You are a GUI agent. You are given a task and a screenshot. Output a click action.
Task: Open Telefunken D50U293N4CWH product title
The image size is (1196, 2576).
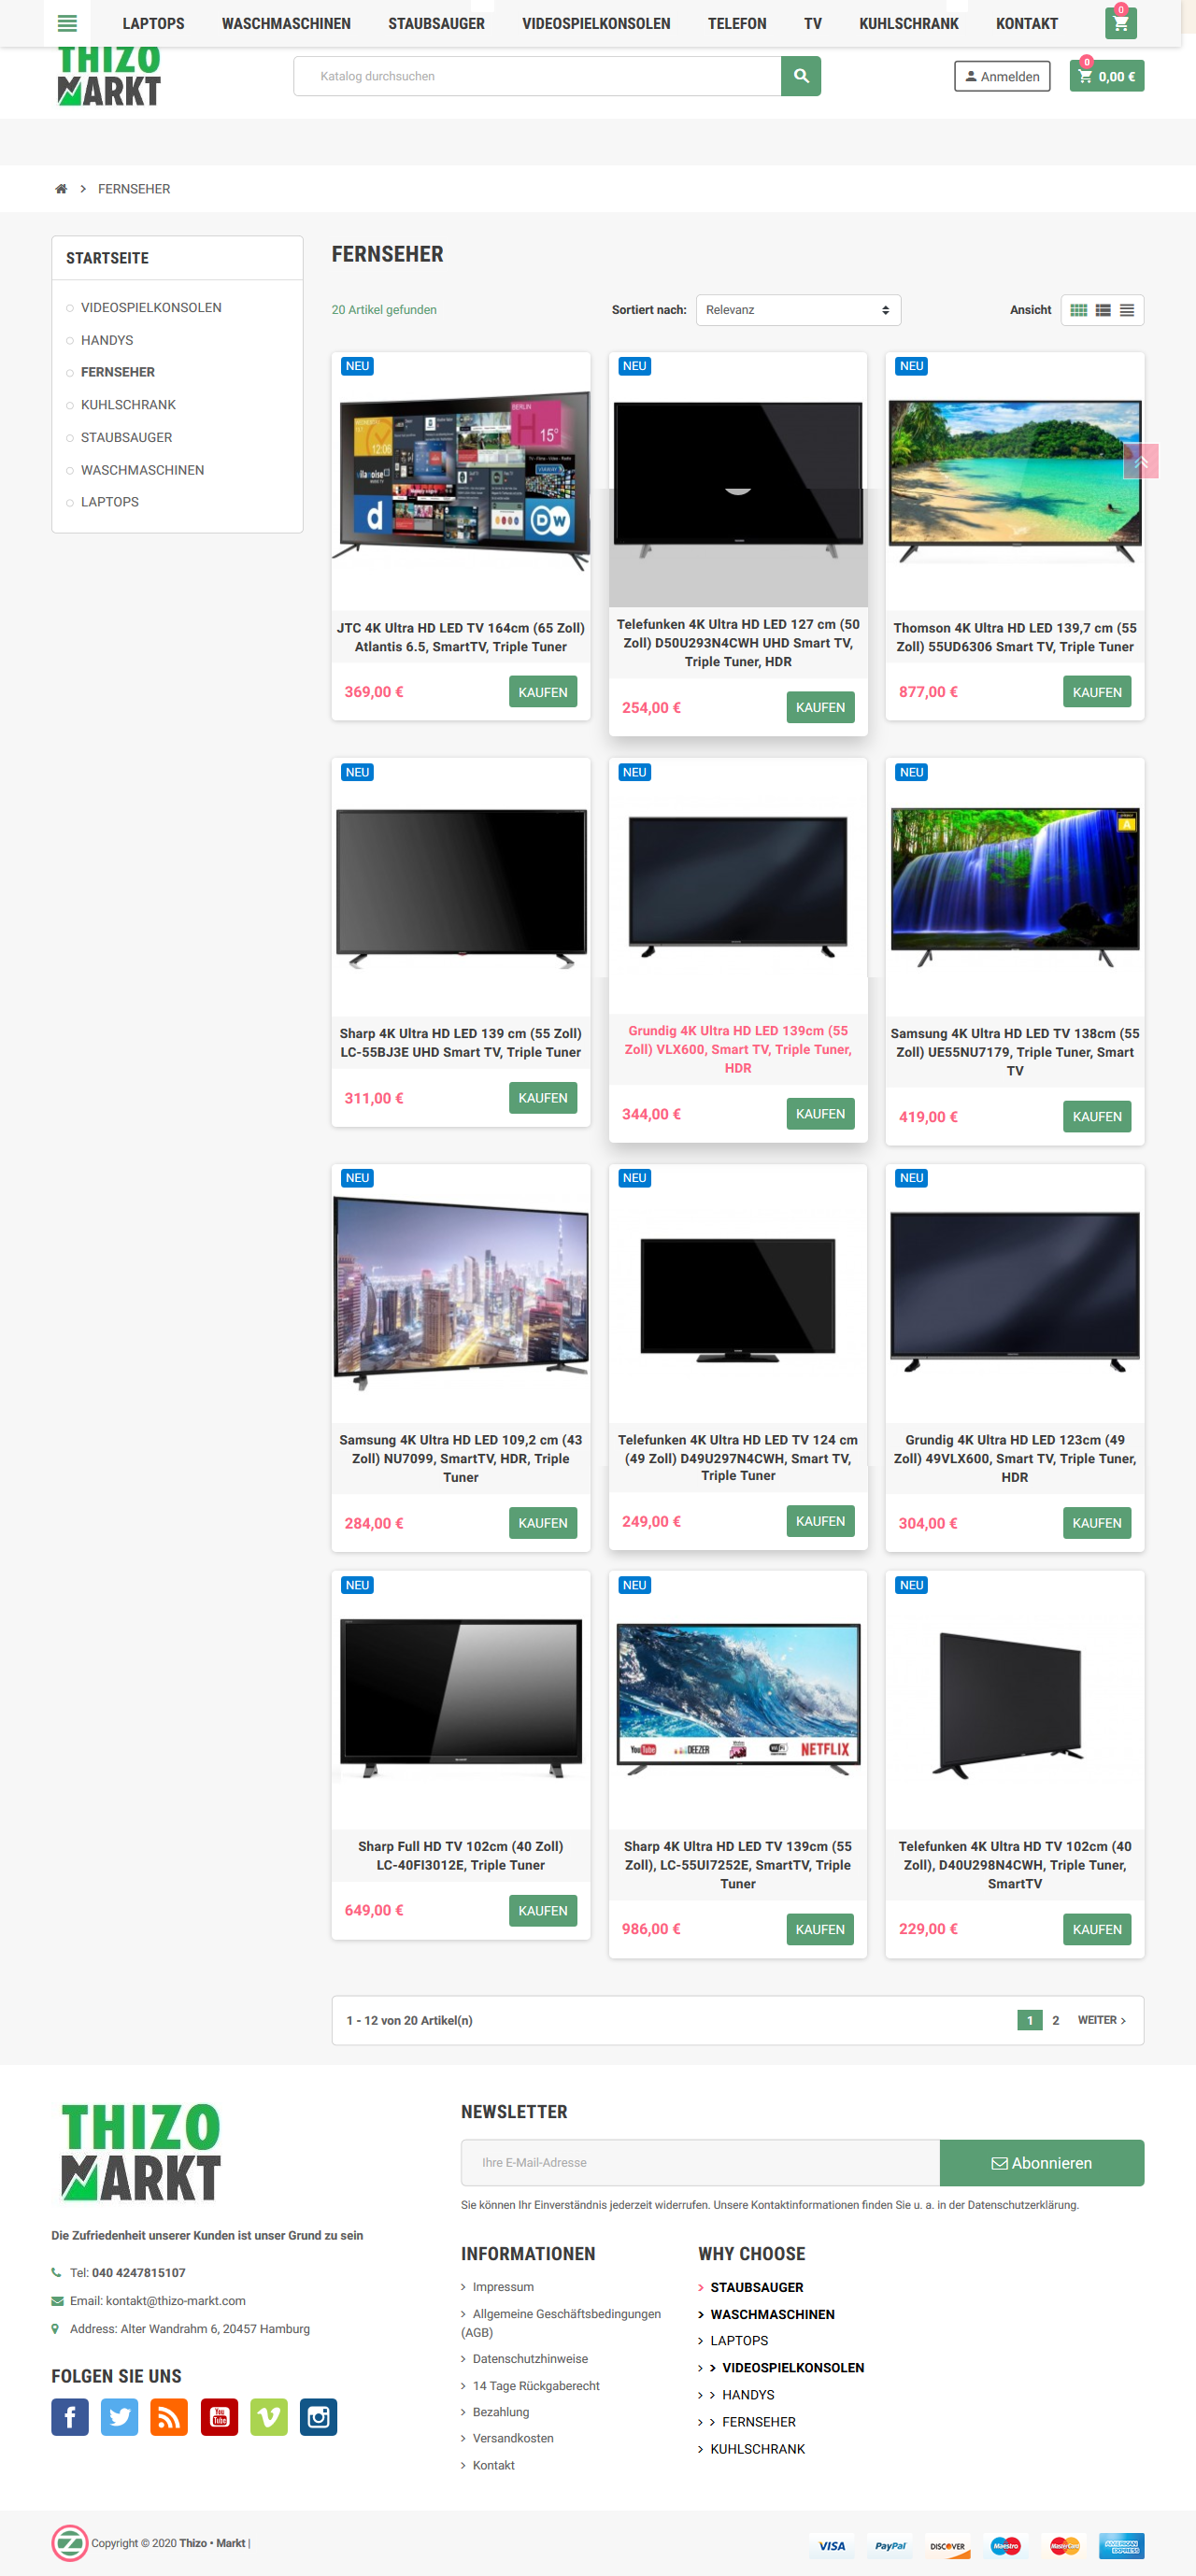(738, 643)
